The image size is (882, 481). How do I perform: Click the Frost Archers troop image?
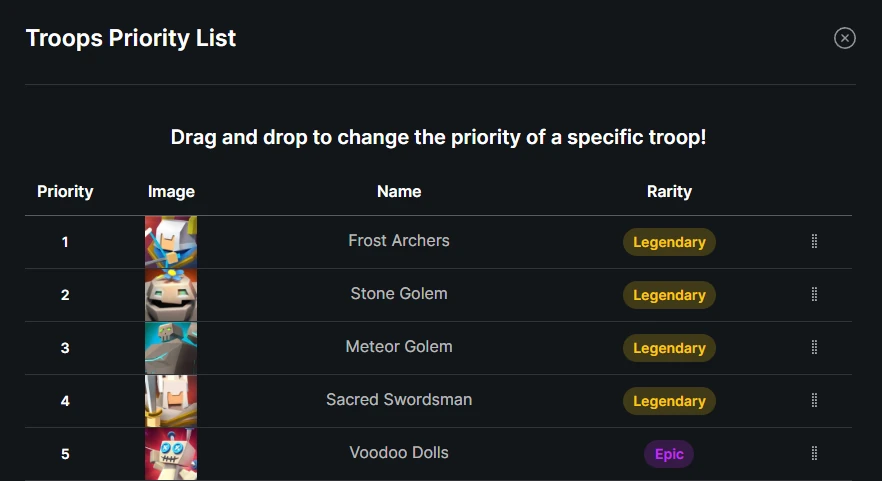pyautogui.click(x=171, y=242)
